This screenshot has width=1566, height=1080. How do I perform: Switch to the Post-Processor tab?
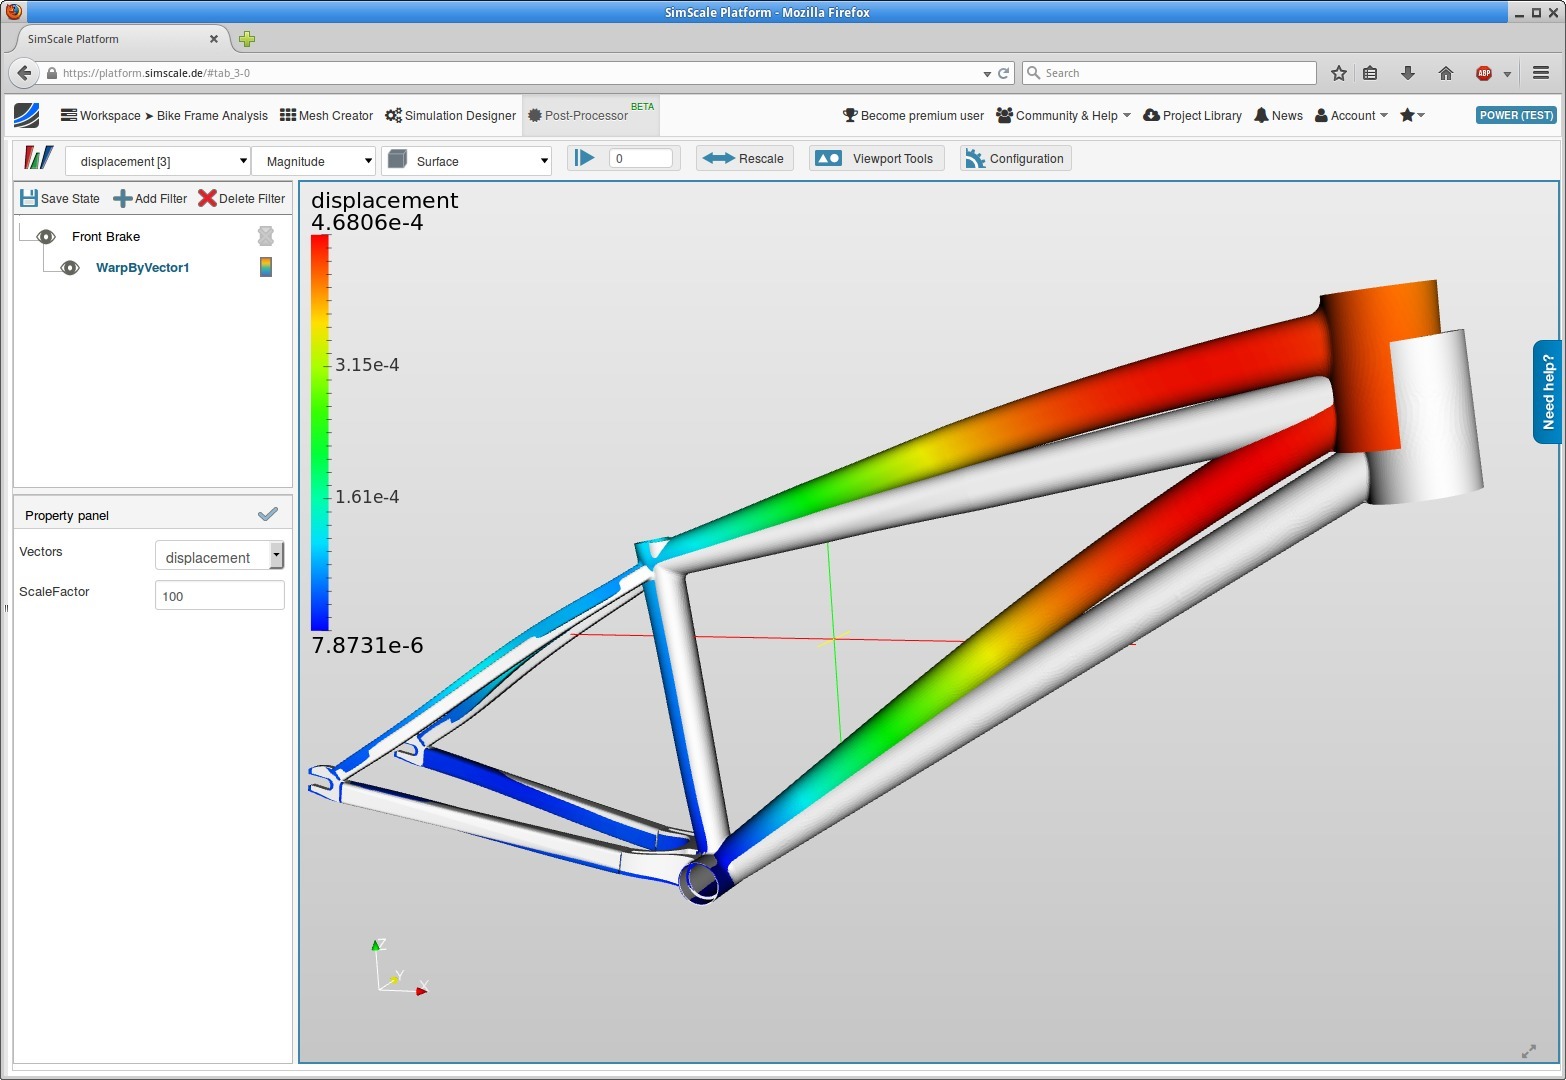[590, 115]
